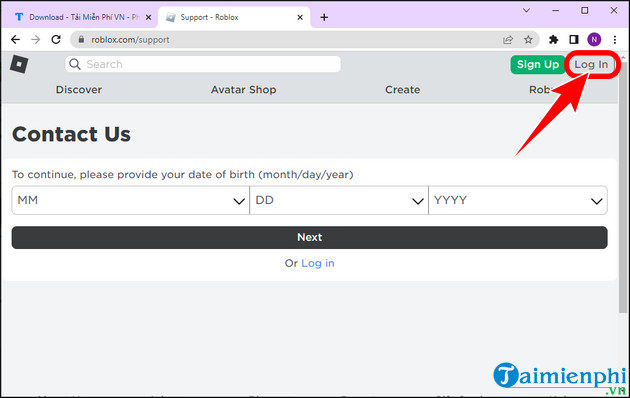630x398 pixels.
Task: Toggle the browser side panel icon
Action: (574, 39)
